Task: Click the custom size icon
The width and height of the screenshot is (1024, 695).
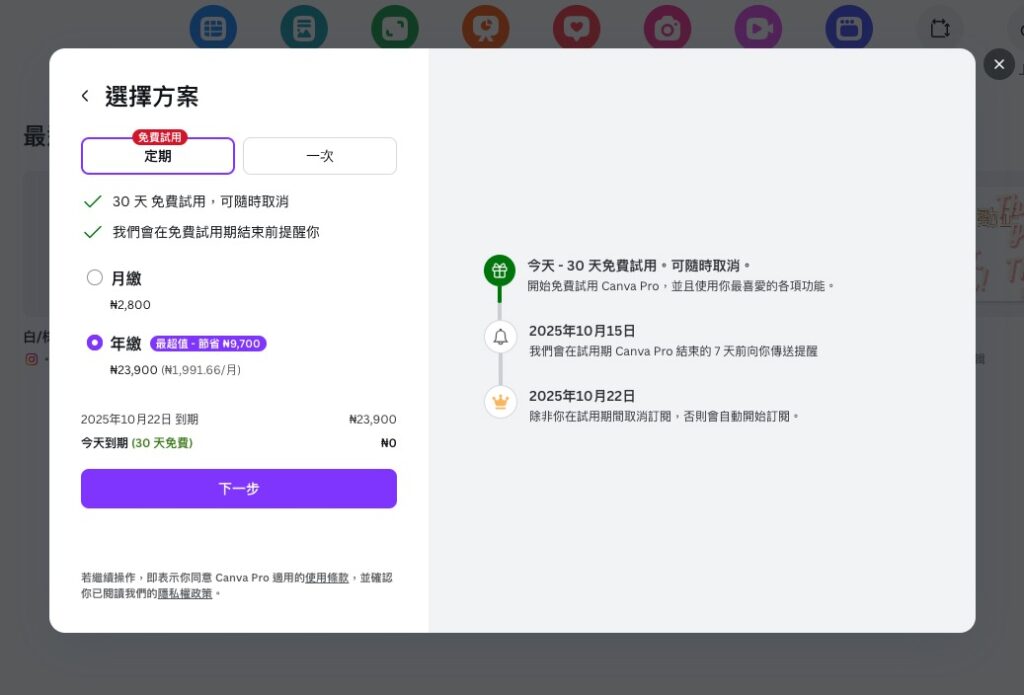Action: (x=940, y=28)
